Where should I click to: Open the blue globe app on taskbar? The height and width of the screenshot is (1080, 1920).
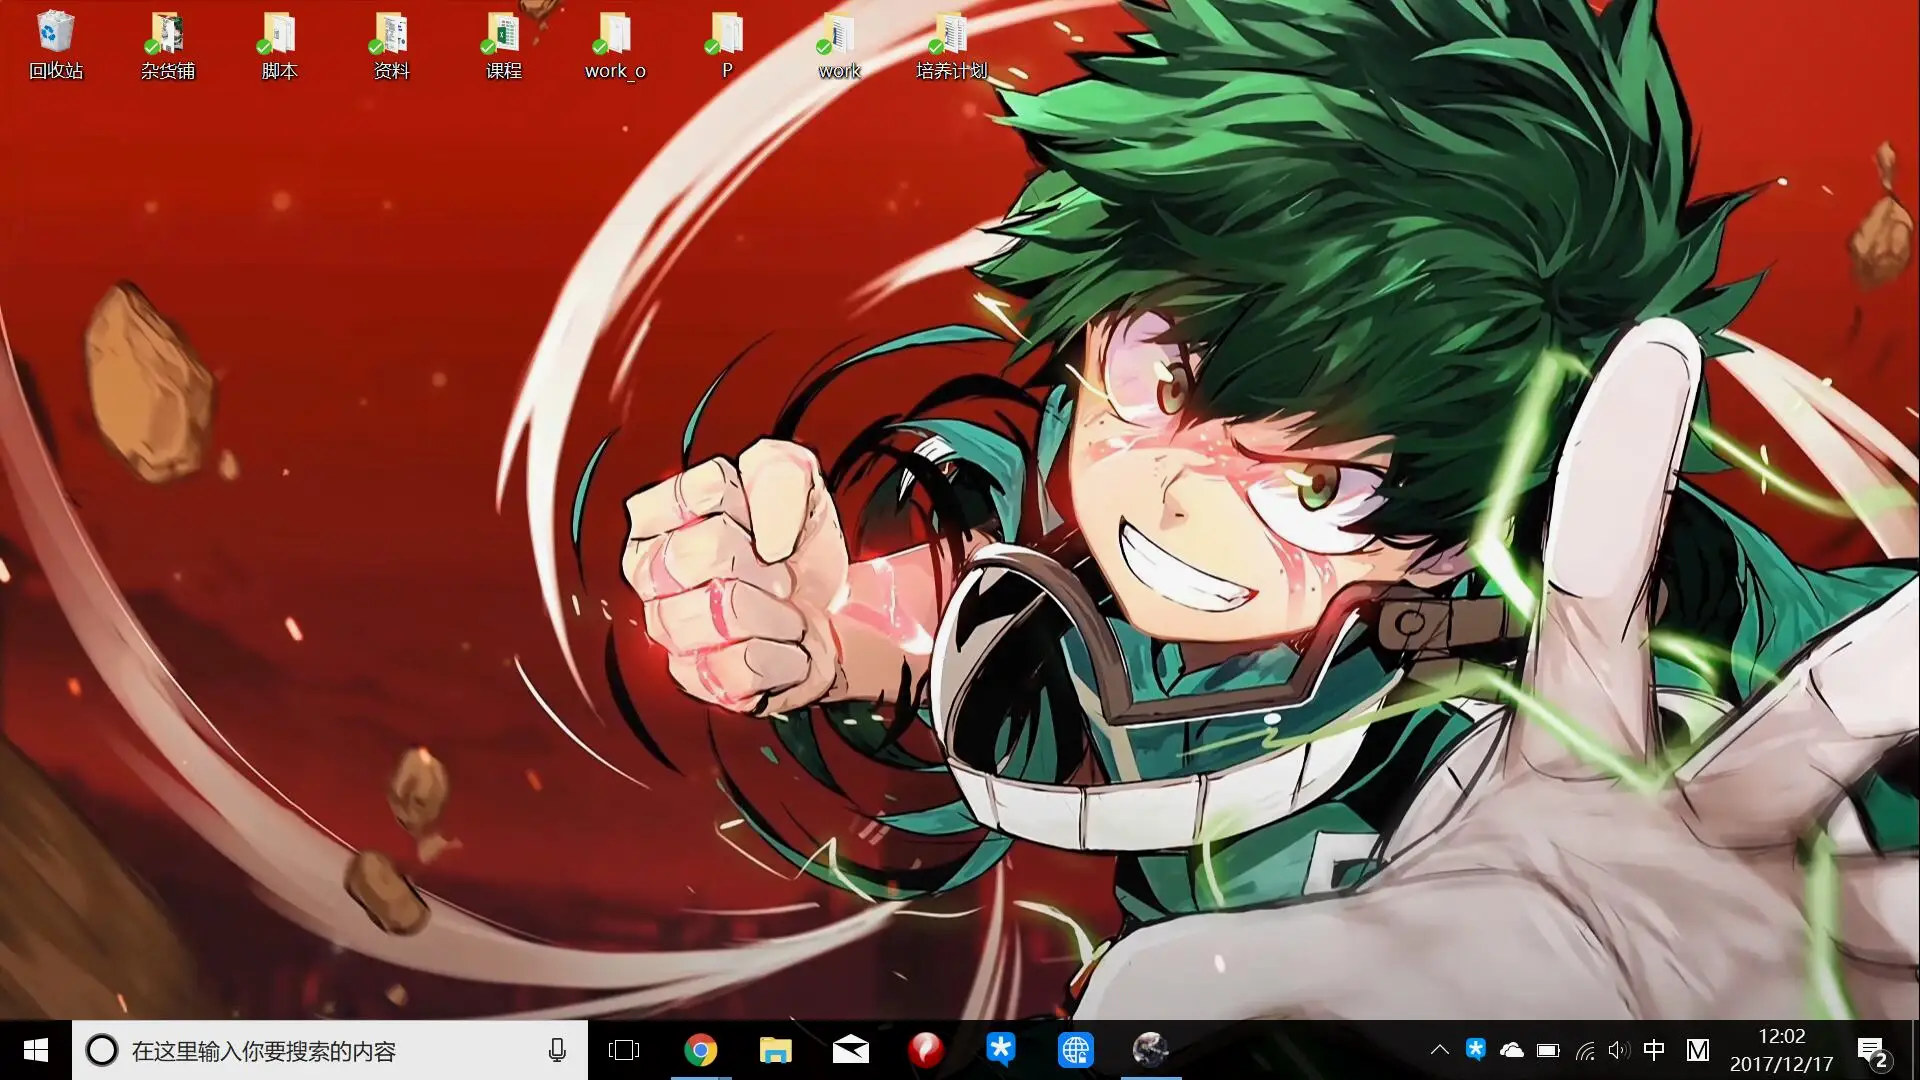tap(1076, 1050)
